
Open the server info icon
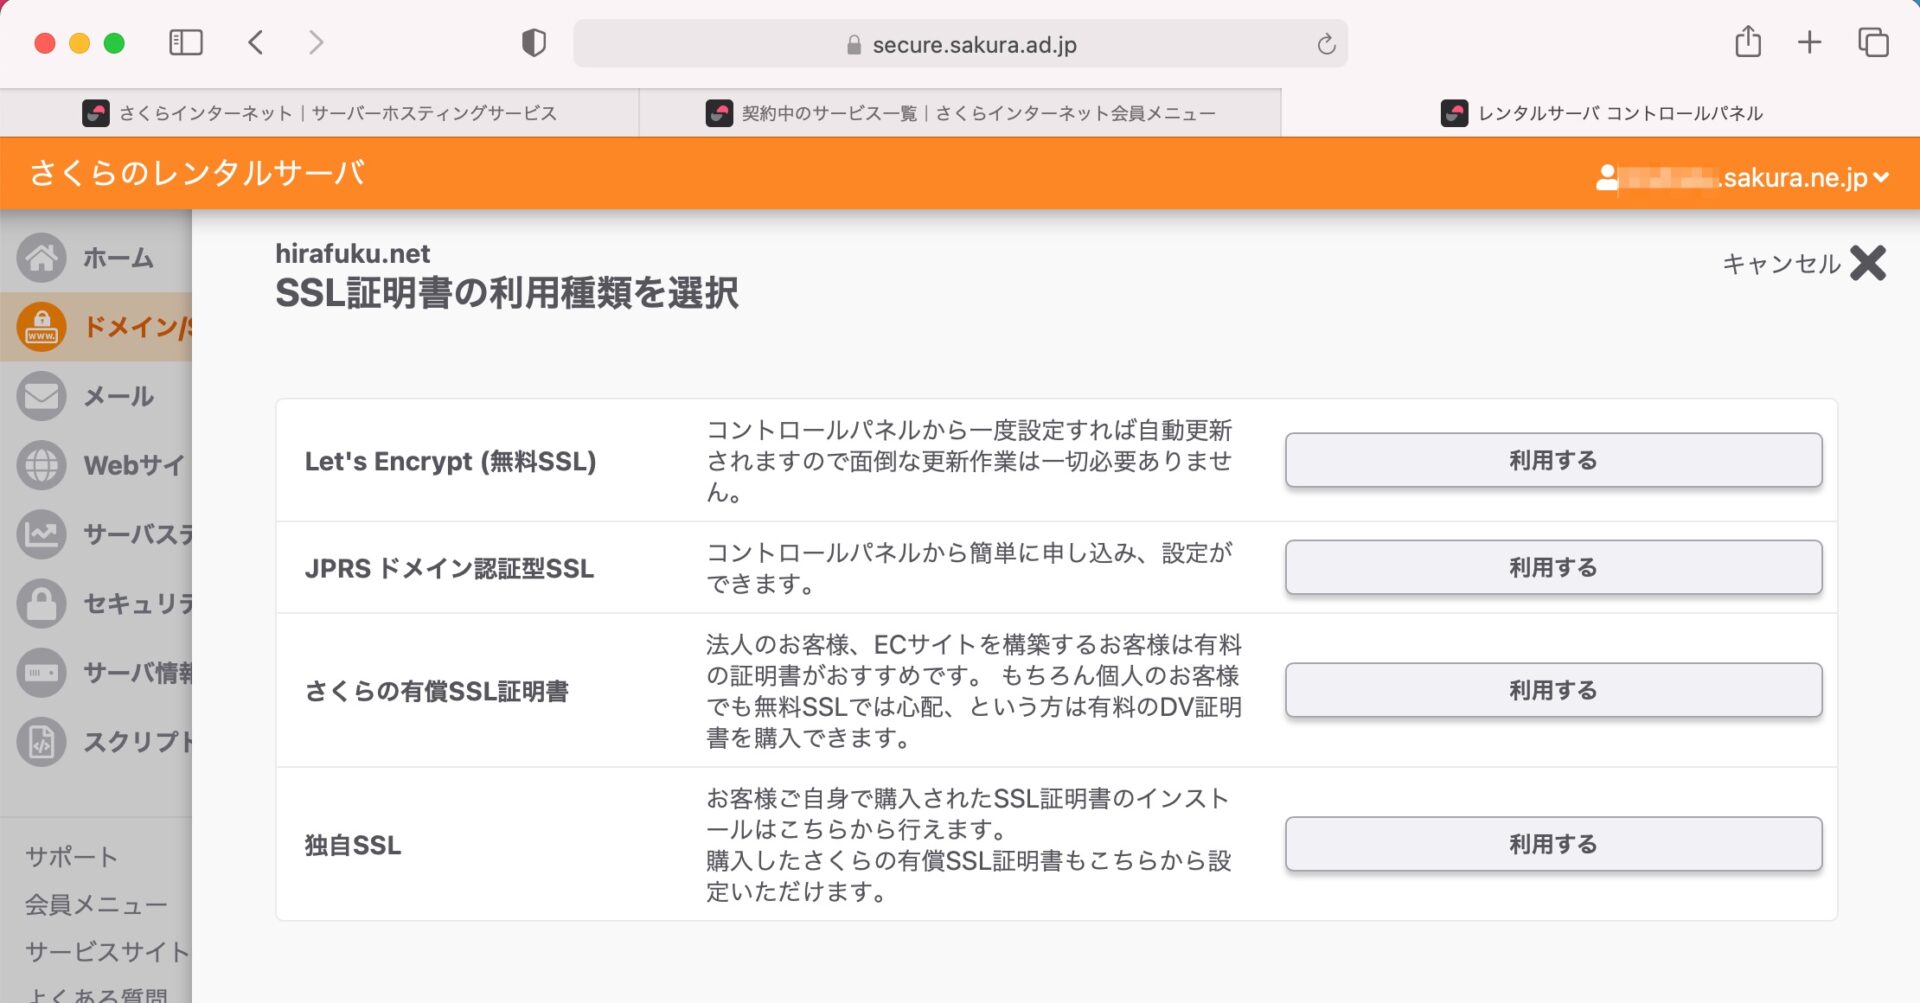(x=42, y=672)
